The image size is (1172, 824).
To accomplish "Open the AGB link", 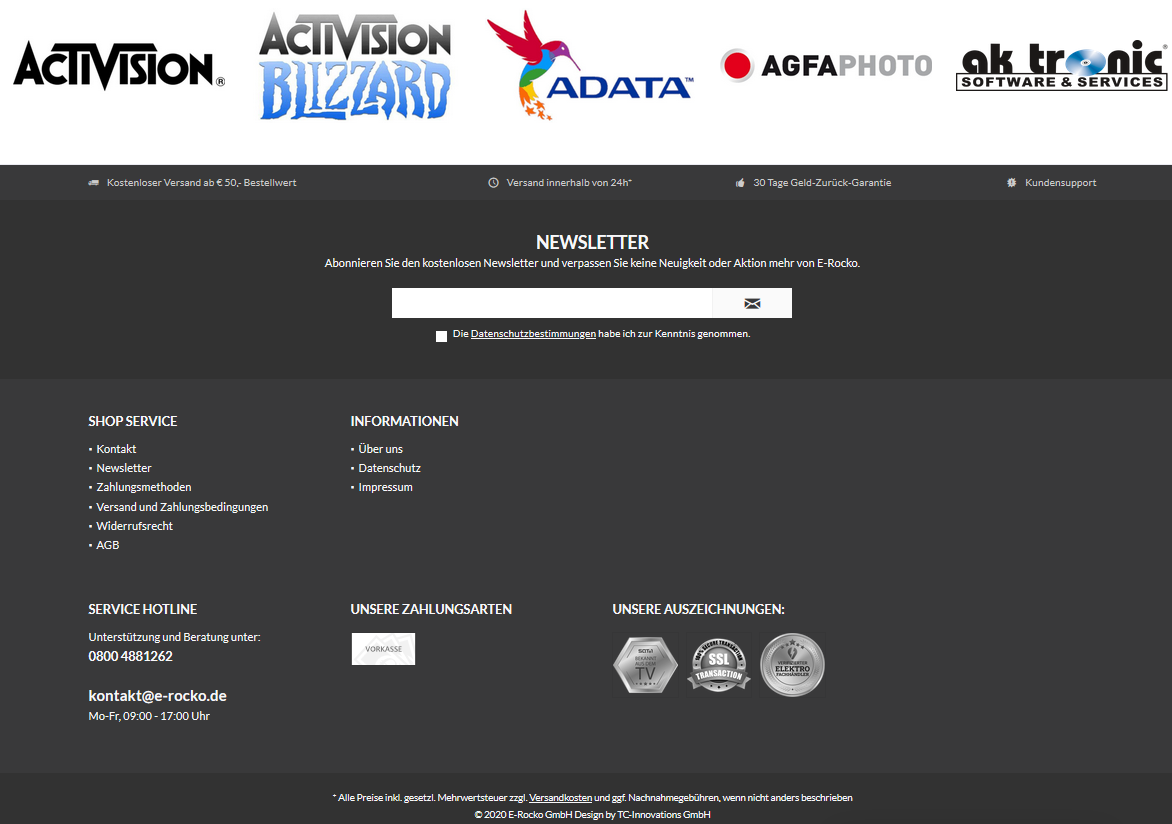I will (108, 545).
